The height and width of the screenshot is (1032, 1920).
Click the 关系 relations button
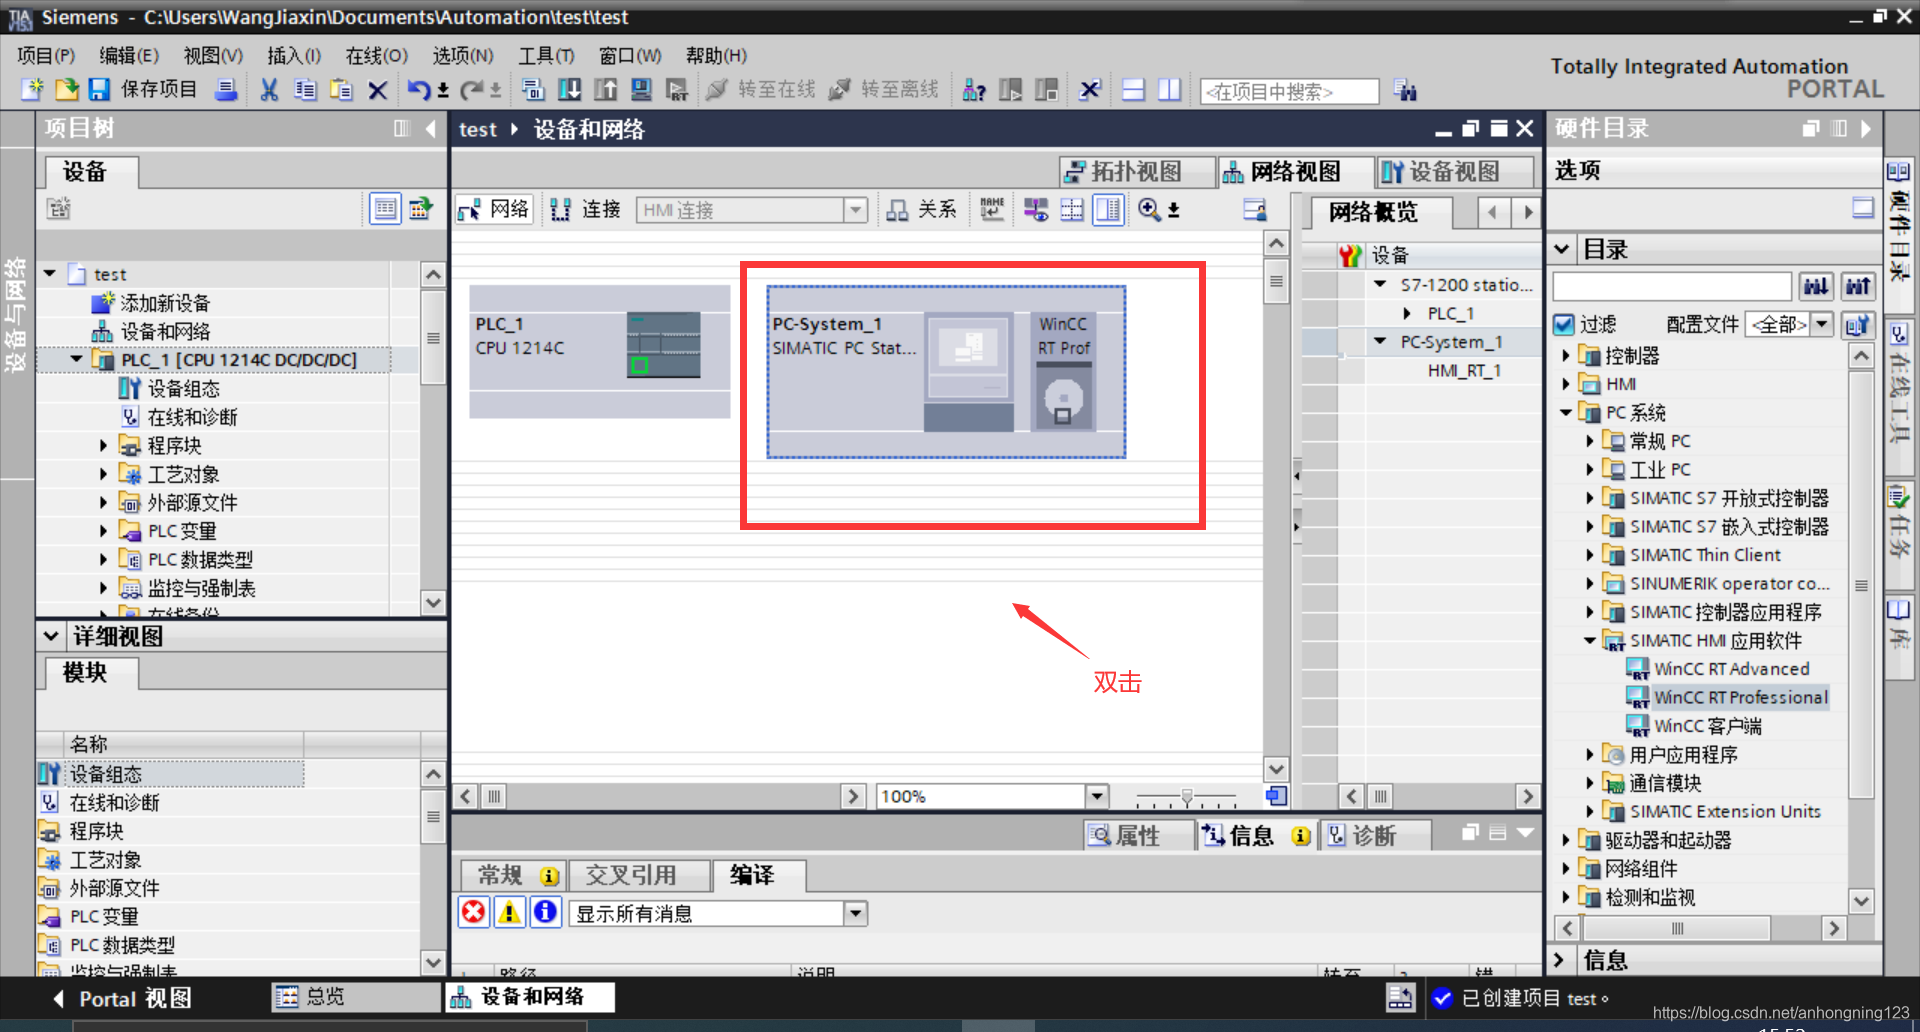click(922, 209)
